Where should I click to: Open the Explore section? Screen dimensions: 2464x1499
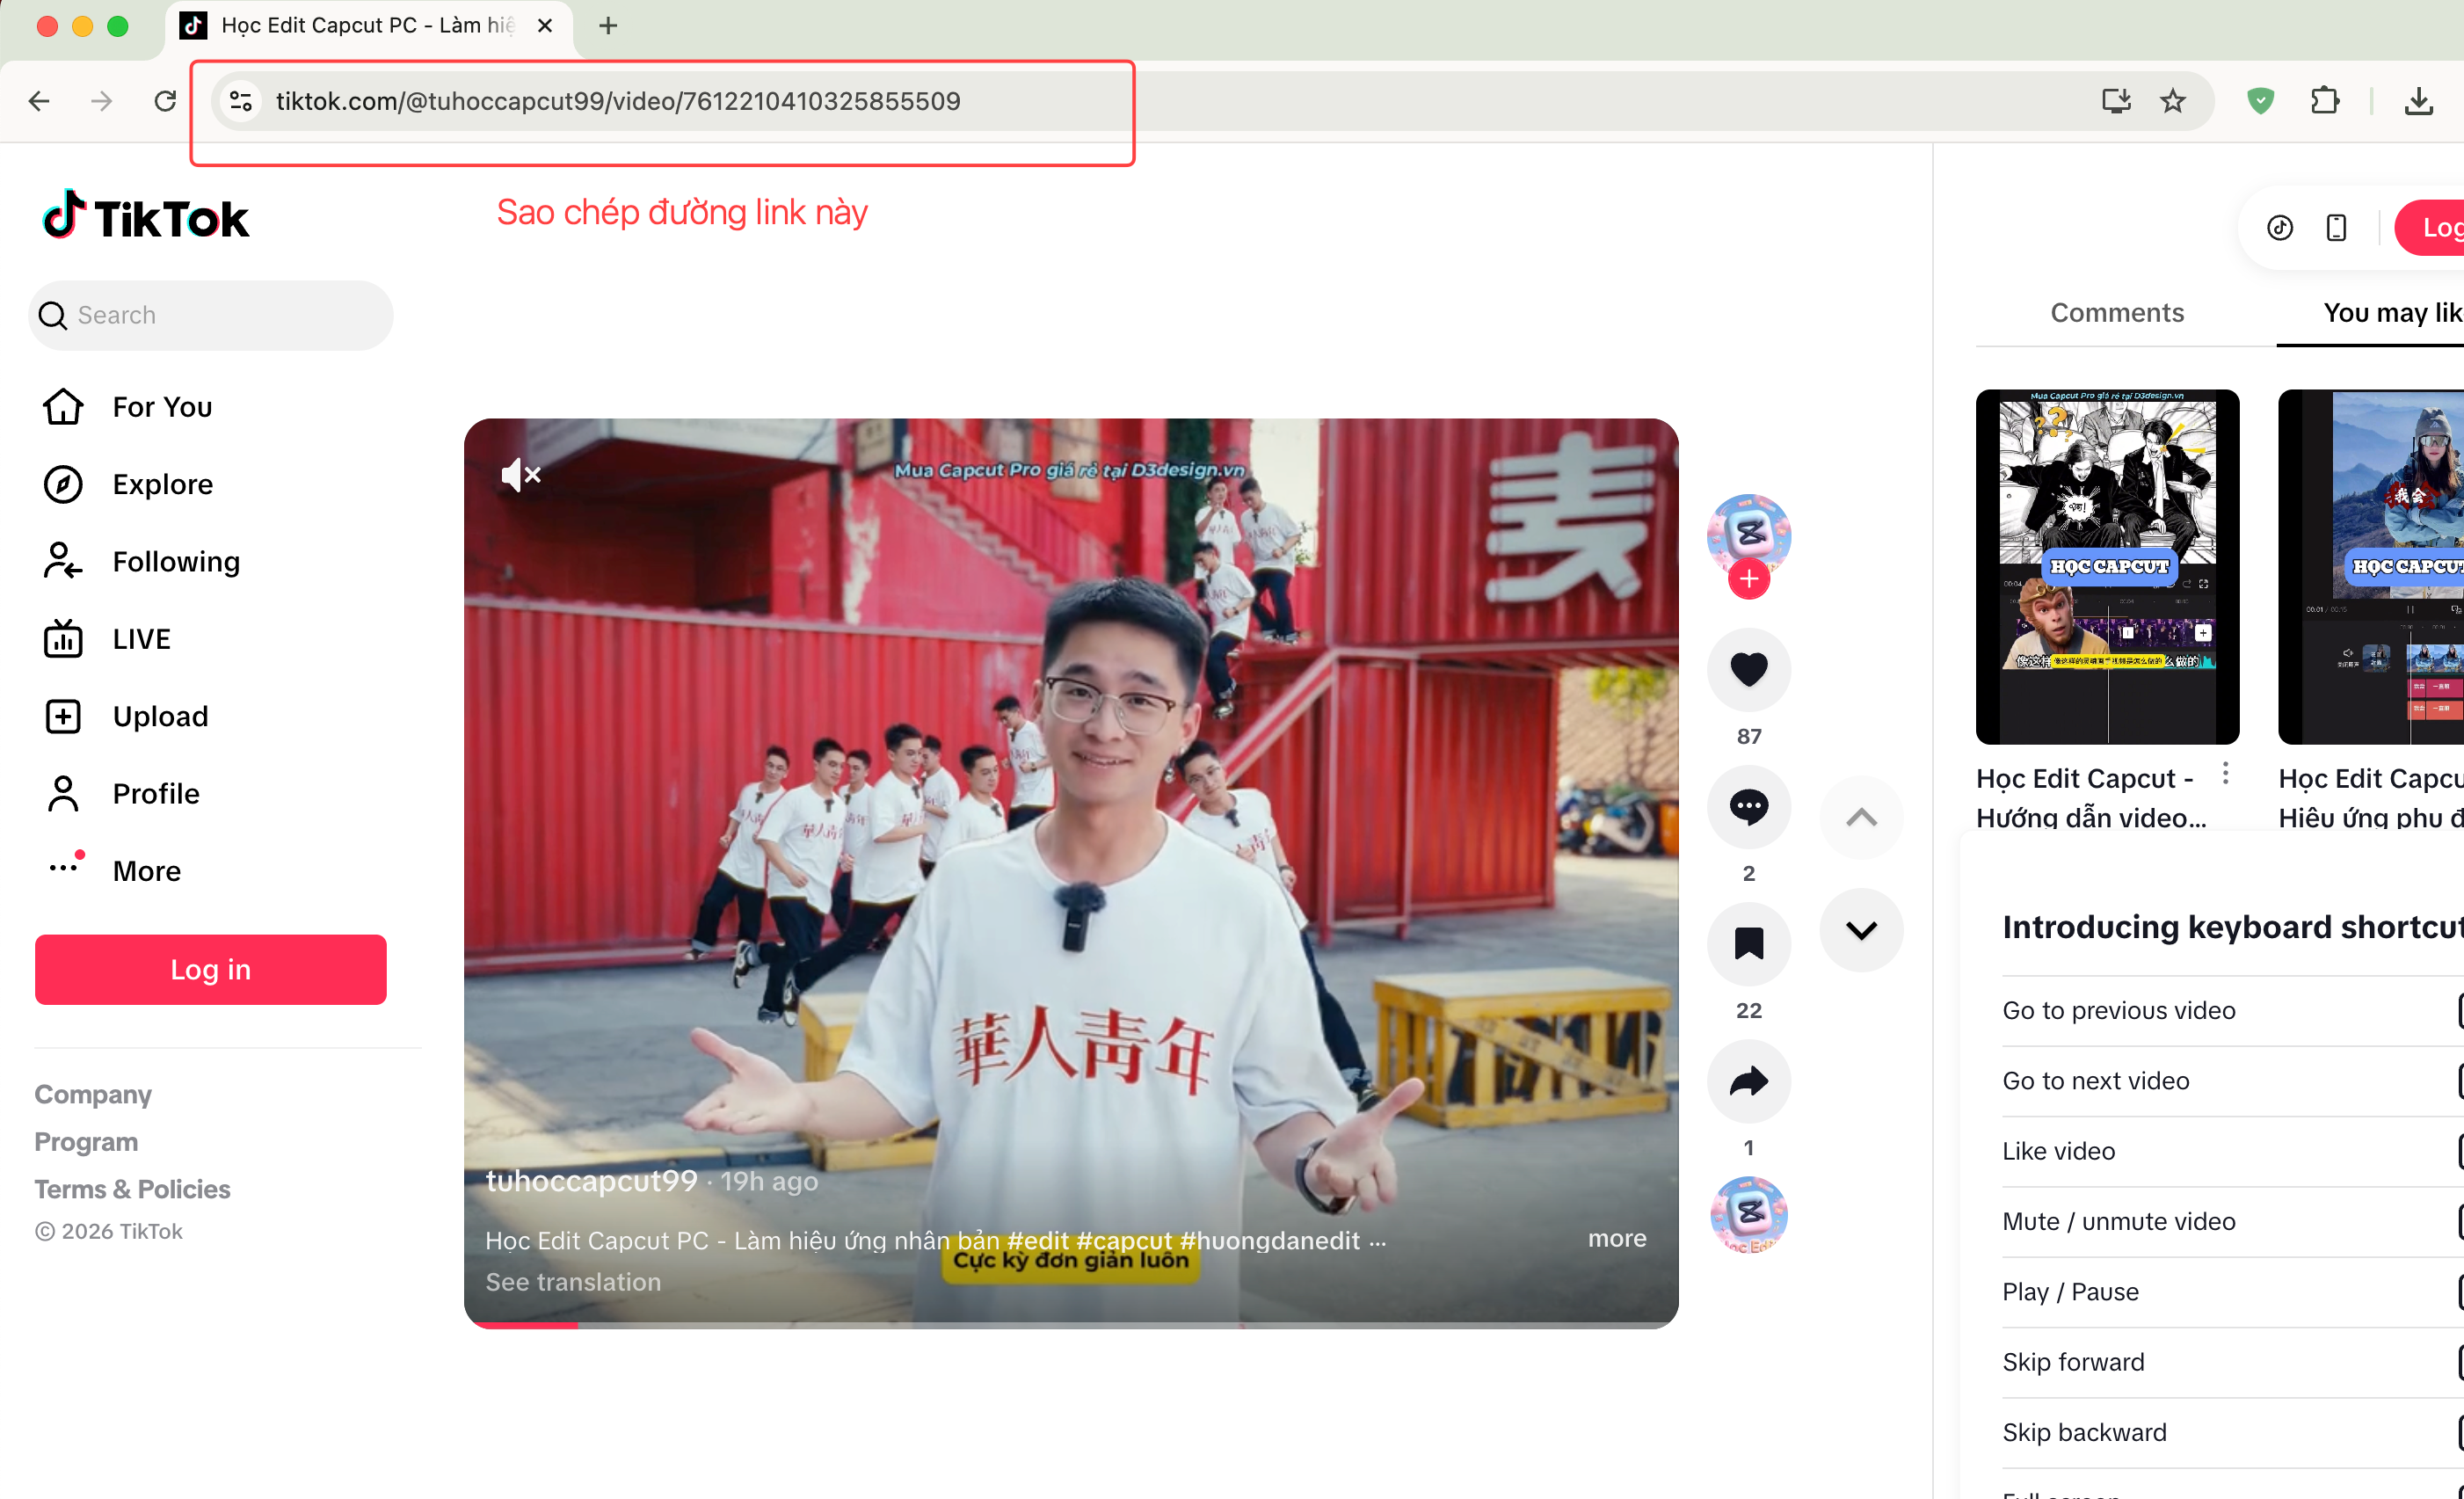(x=162, y=484)
